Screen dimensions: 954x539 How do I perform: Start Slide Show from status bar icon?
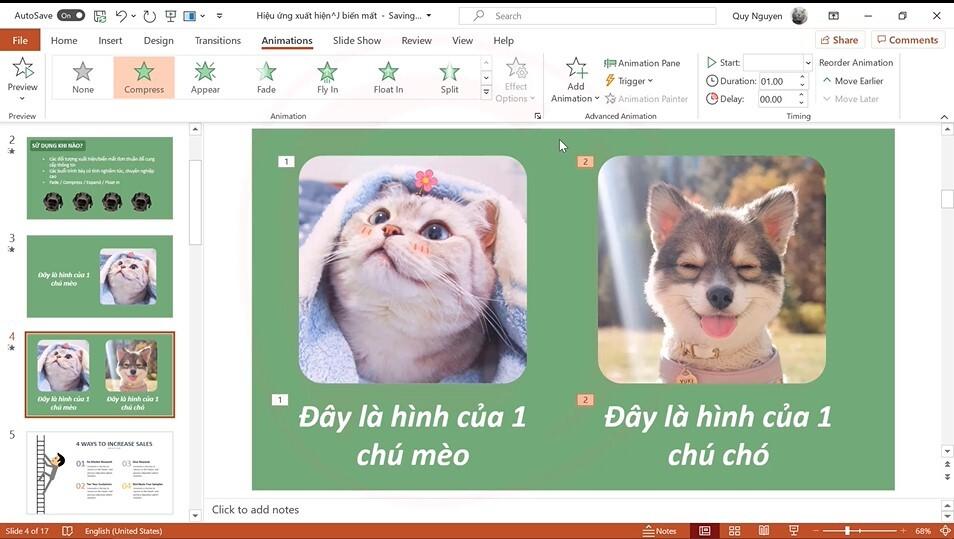(x=793, y=530)
